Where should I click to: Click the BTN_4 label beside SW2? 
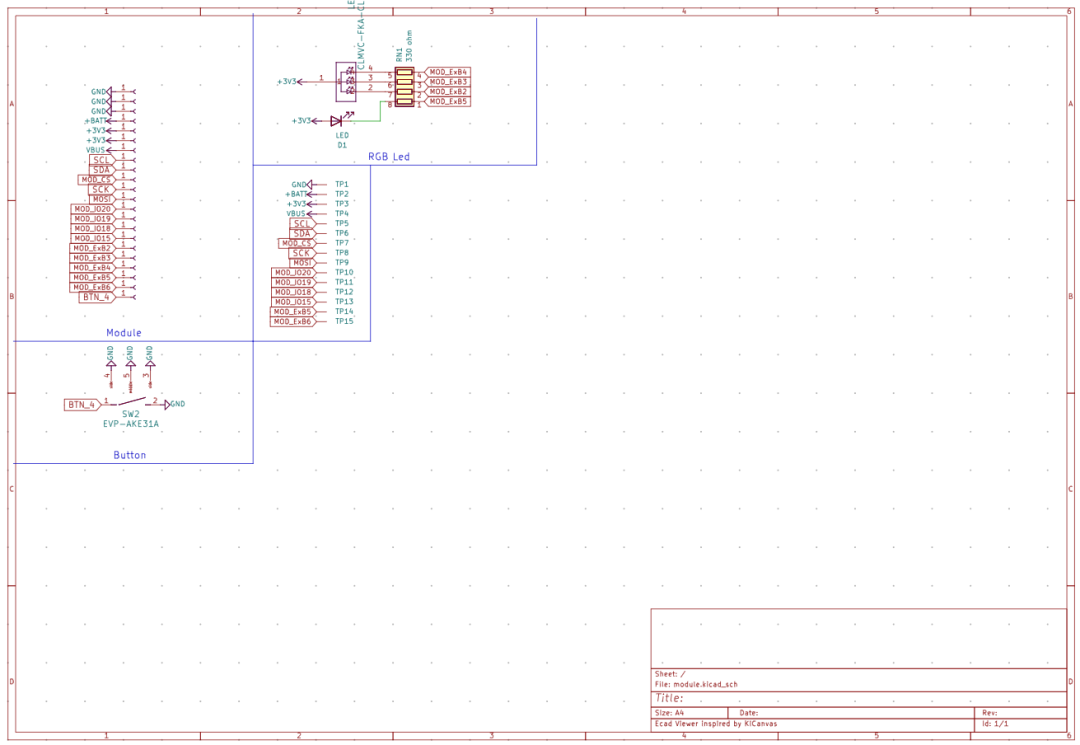pyautogui.click(x=83, y=405)
